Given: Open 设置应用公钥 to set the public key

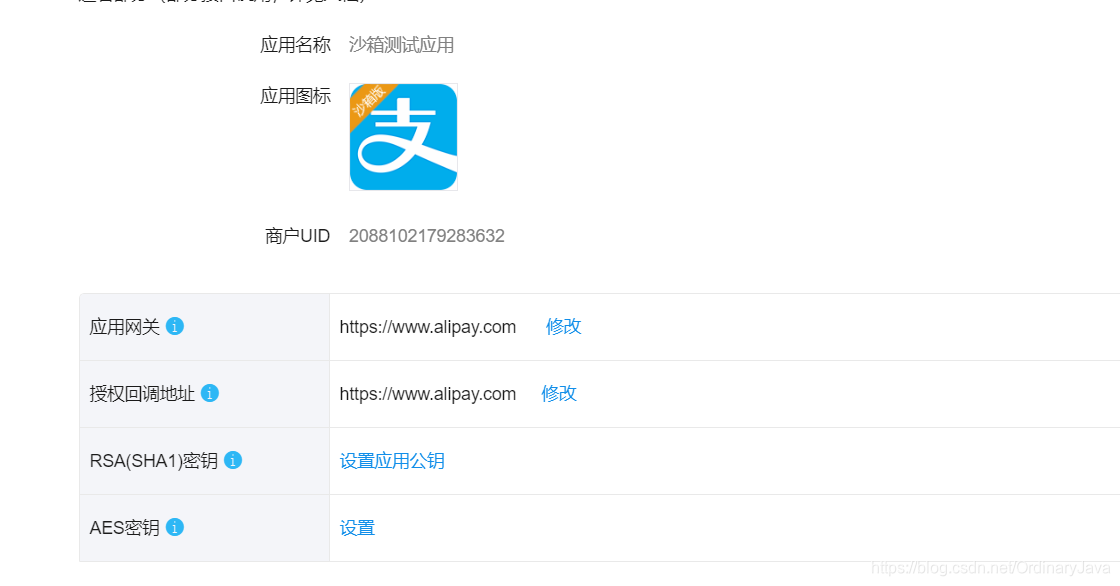Looking at the screenshot, I should point(392,460).
